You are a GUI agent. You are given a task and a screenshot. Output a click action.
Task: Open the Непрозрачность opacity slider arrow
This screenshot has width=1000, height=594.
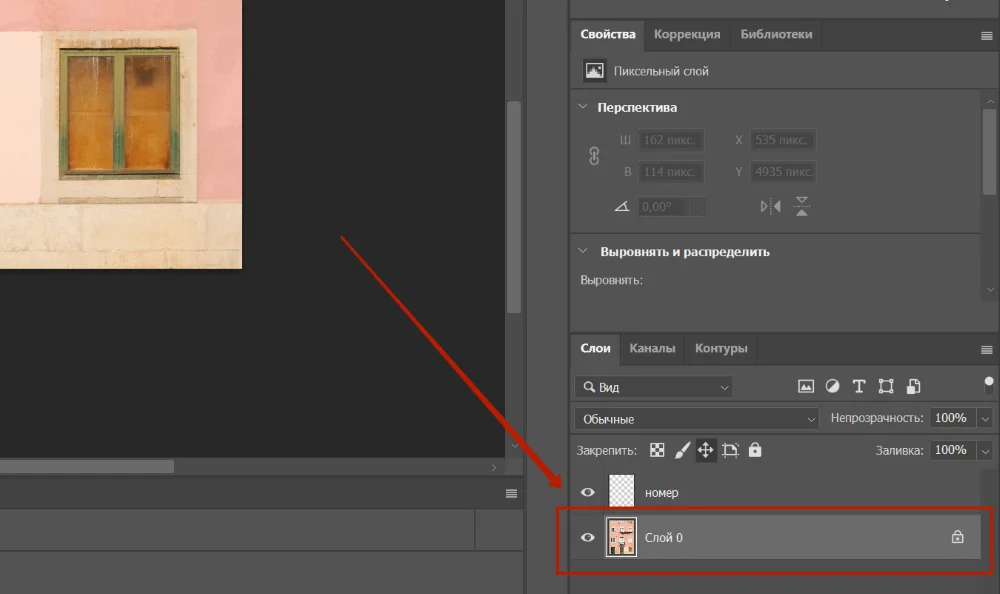click(x=986, y=418)
